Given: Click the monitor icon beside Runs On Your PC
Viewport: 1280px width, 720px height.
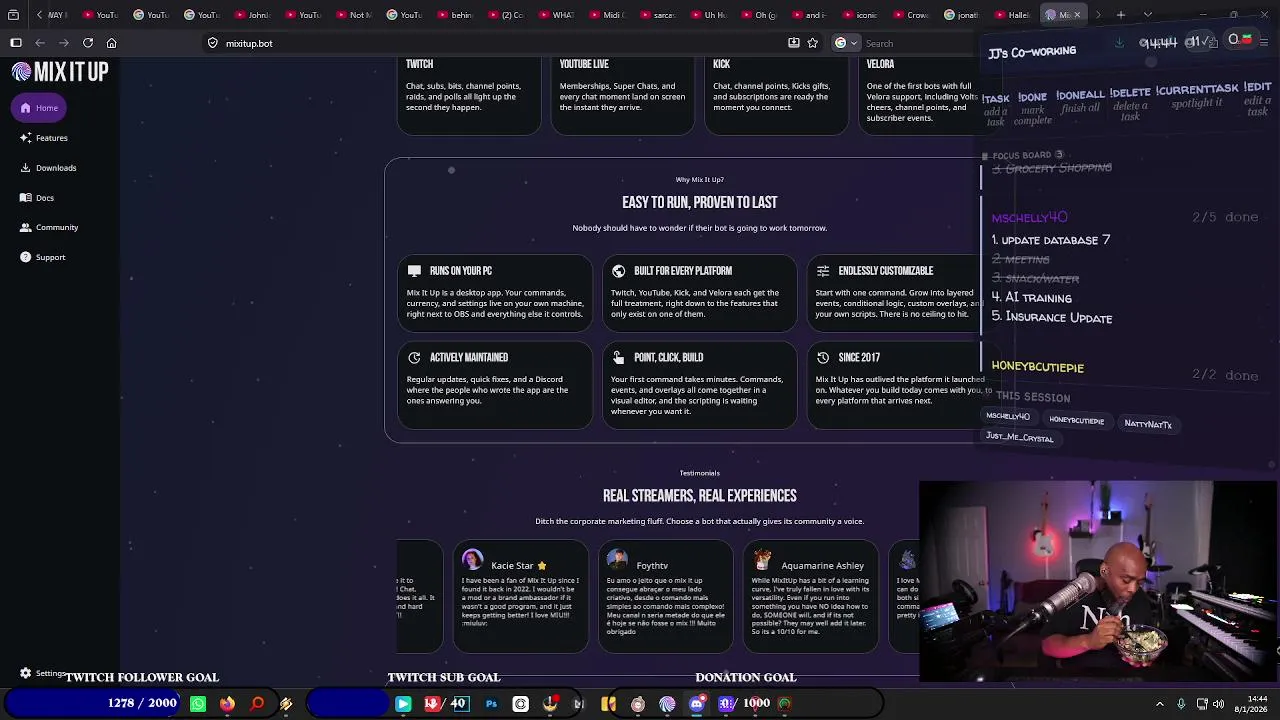Looking at the screenshot, I should click(414, 271).
